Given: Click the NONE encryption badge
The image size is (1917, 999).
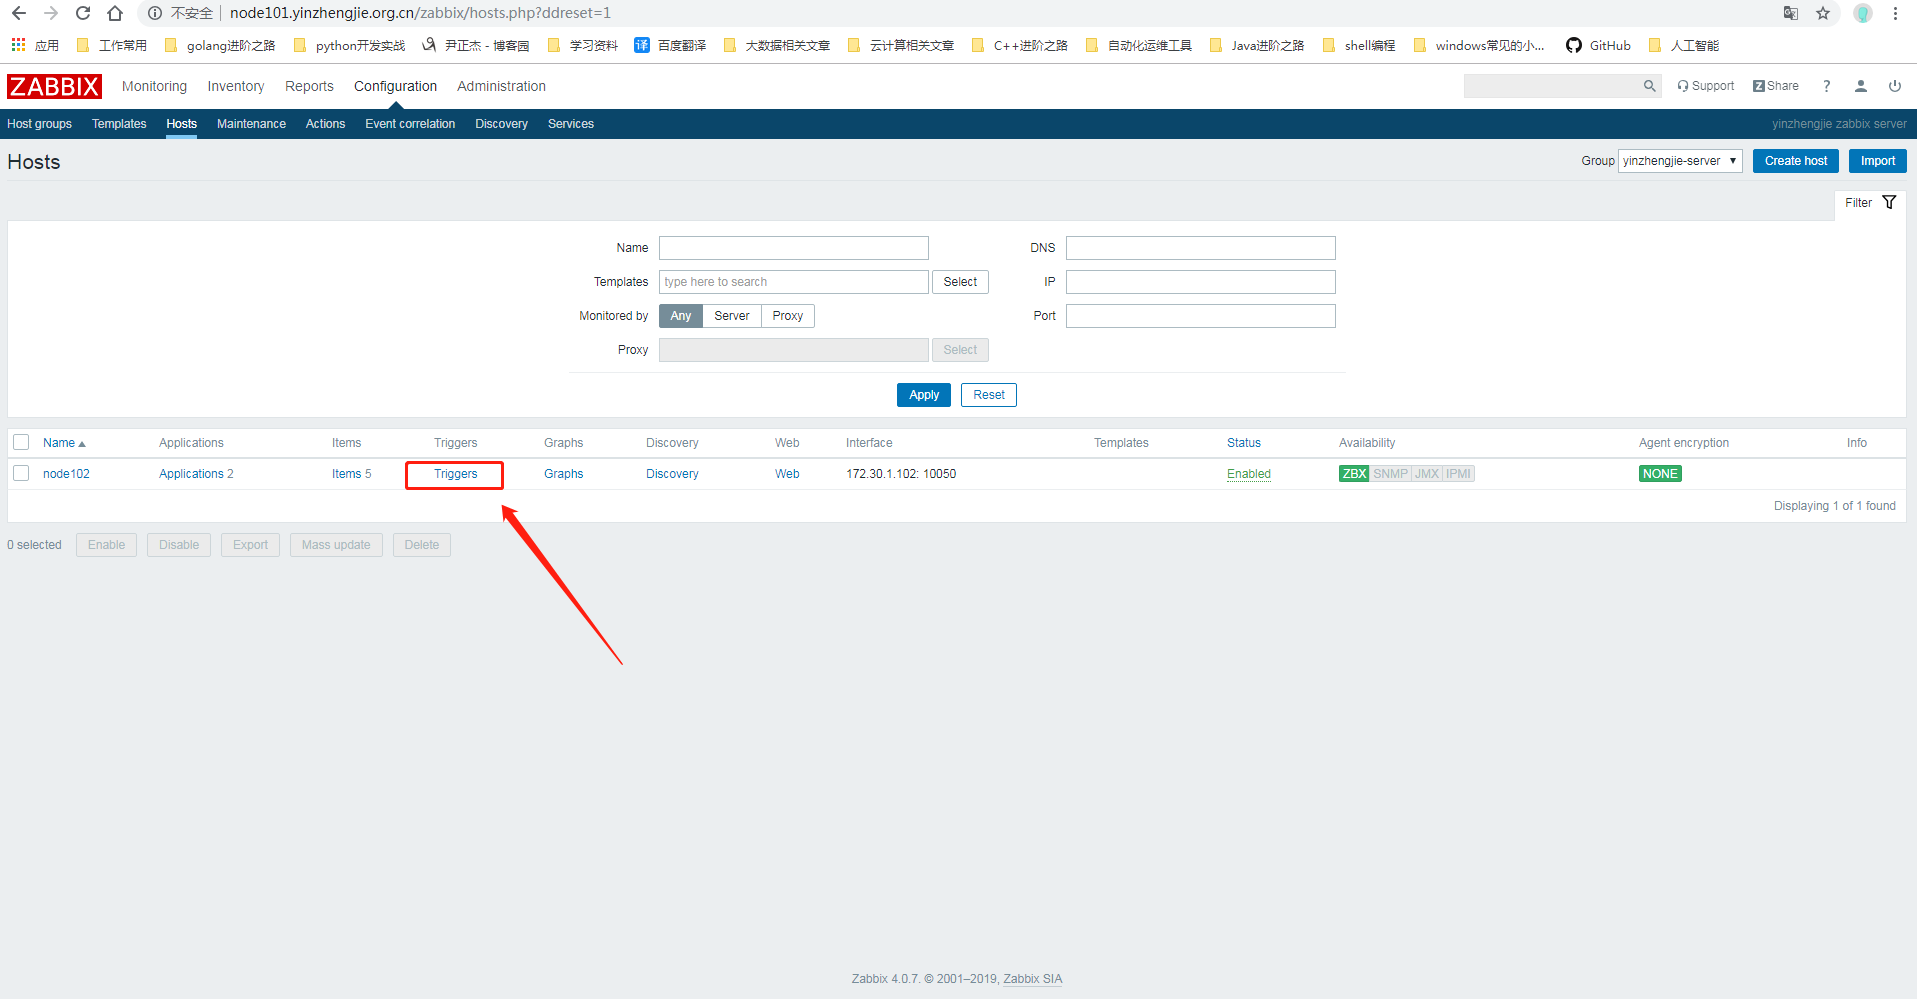Looking at the screenshot, I should click(1660, 474).
